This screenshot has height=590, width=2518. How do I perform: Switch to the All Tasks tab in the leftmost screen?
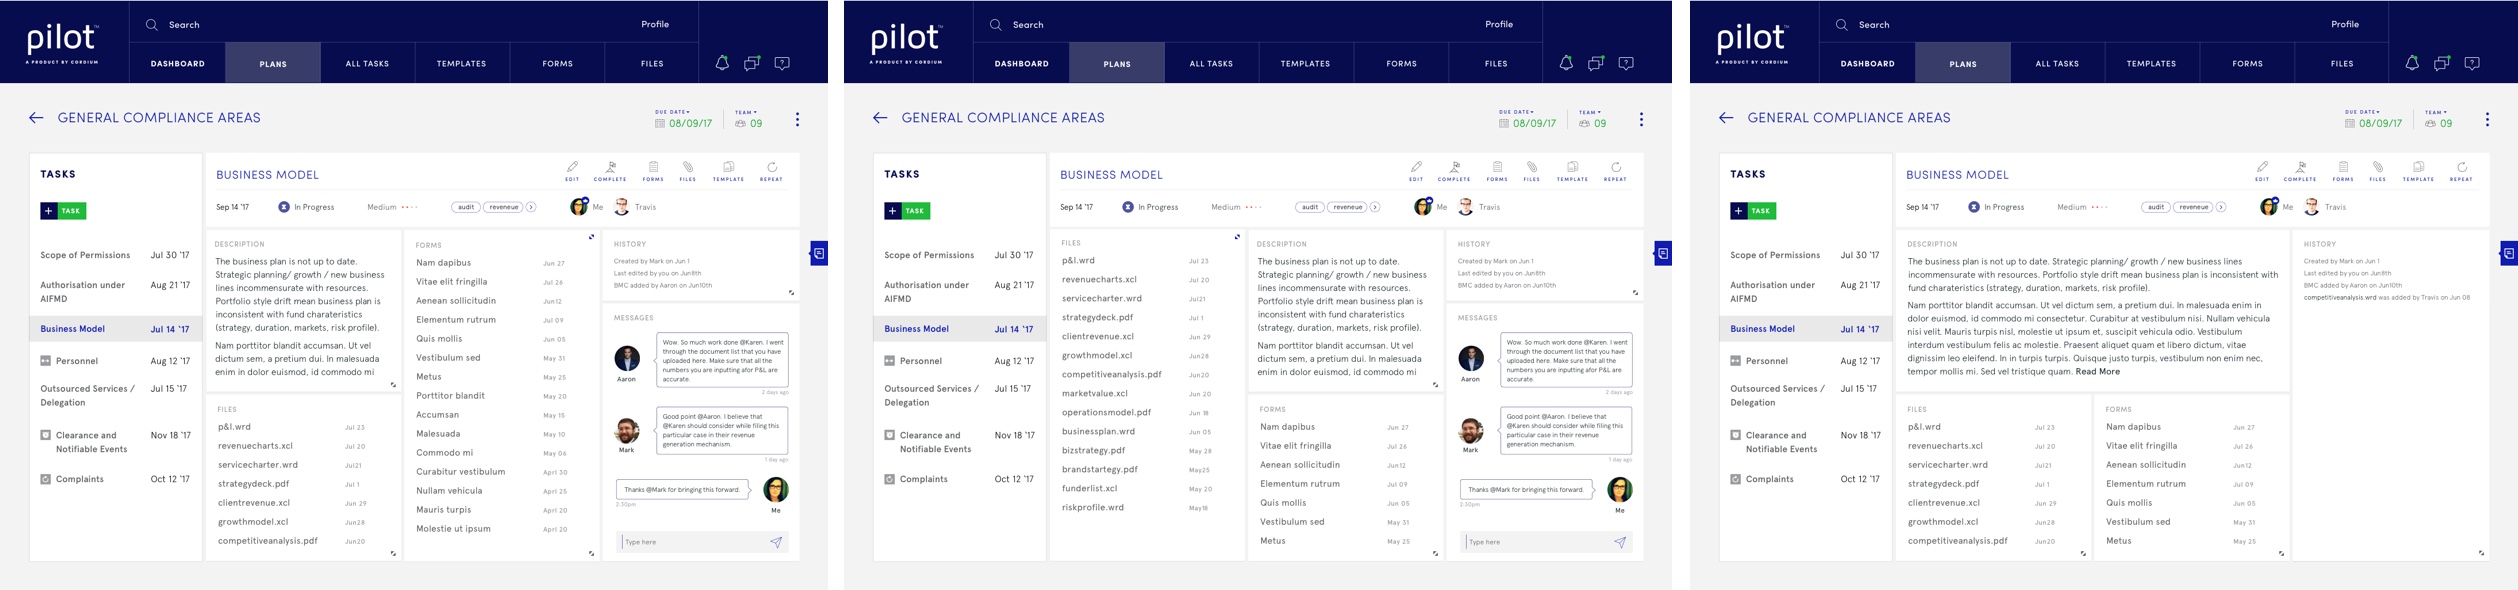(x=367, y=63)
